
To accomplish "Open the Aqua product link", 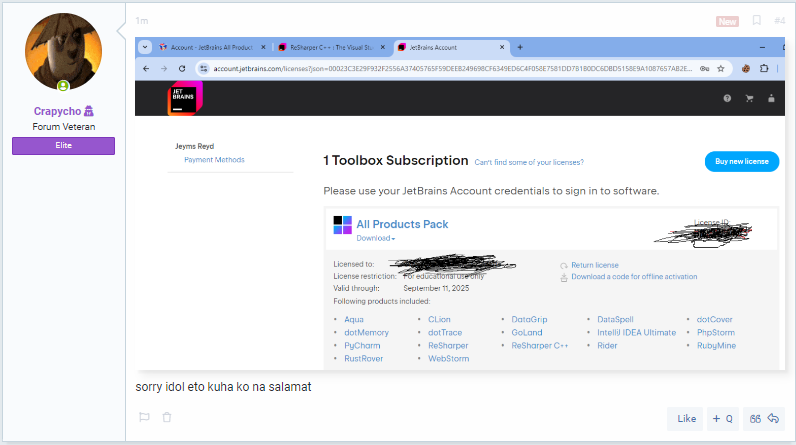I will pyautogui.click(x=354, y=320).
